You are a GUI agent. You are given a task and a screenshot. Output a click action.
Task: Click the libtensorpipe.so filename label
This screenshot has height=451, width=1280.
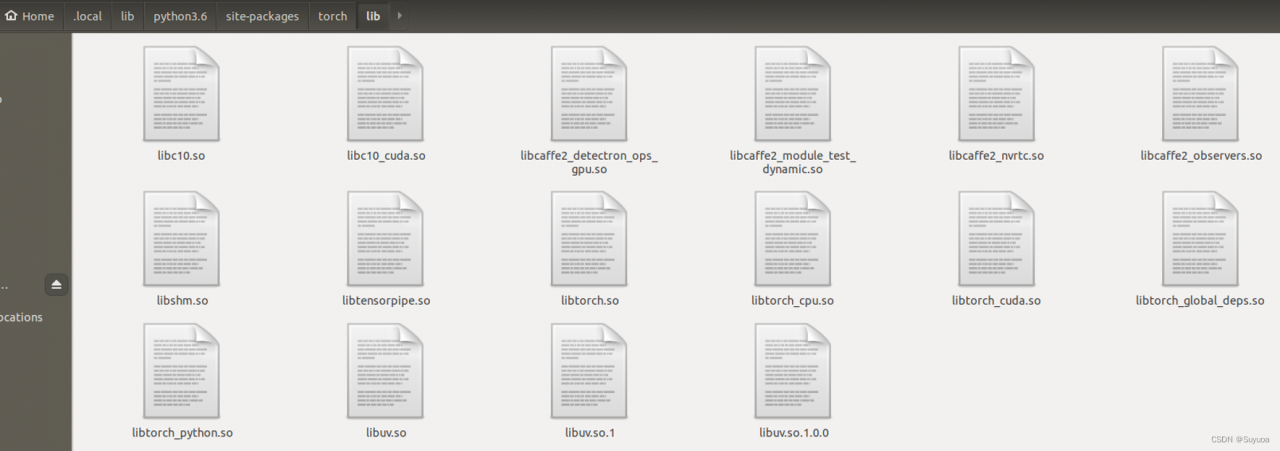pos(386,300)
